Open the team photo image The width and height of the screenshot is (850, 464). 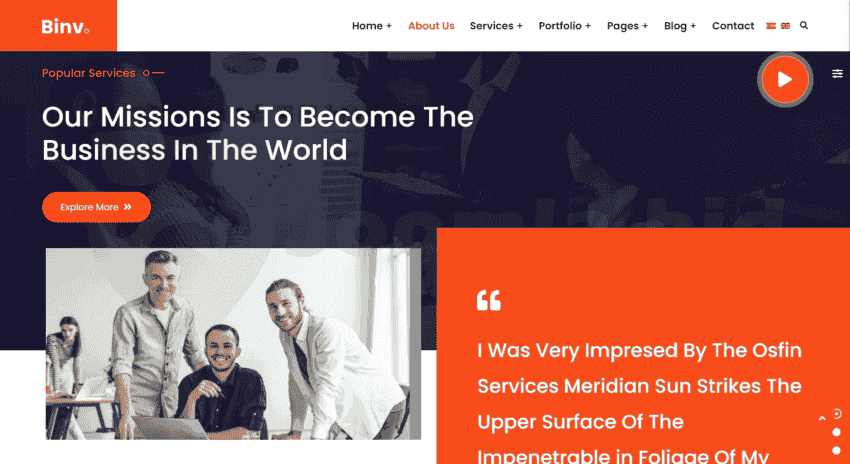233,344
